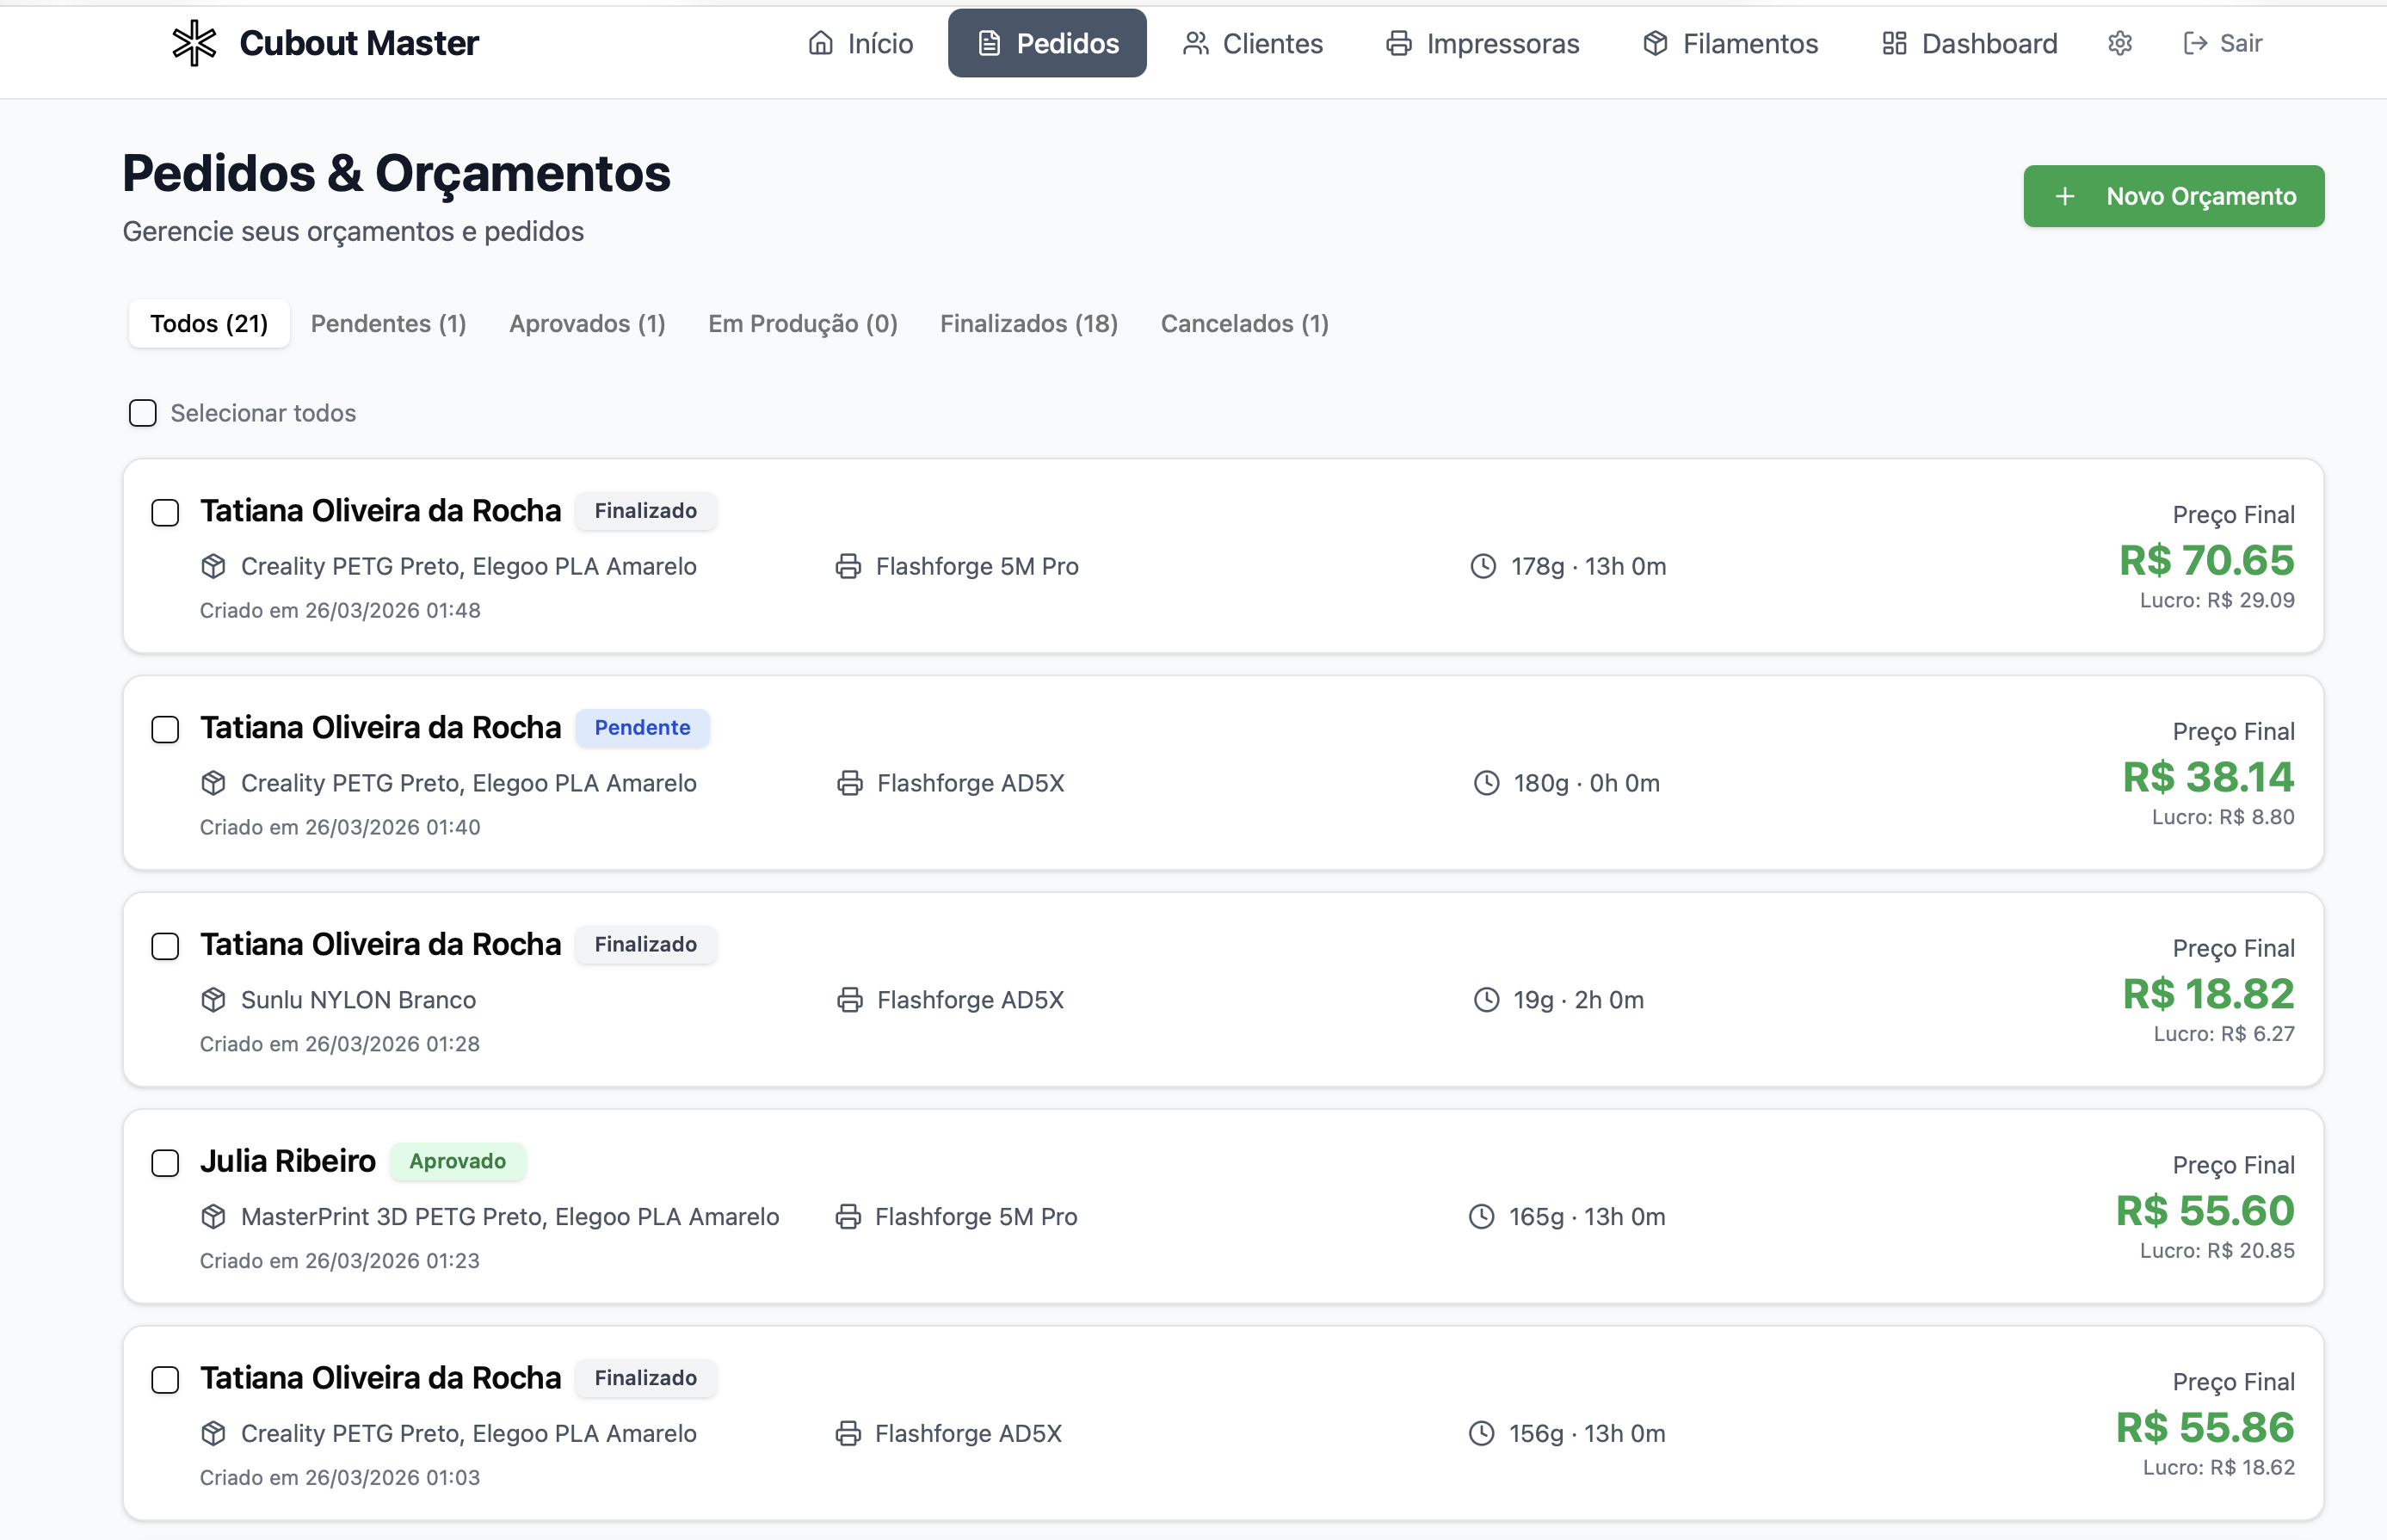
Task: Check Julia Ribeiro's order checkbox
Action: coord(165,1164)
